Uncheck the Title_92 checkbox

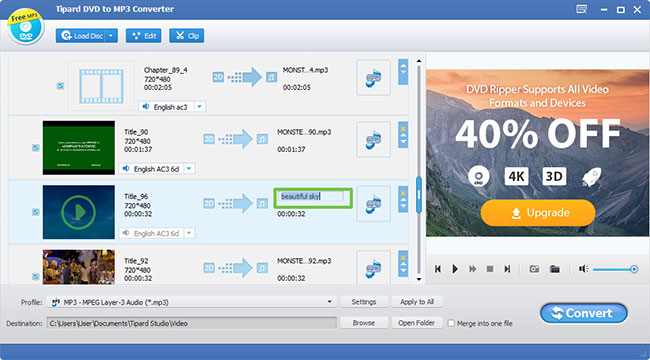click(36, 276)
